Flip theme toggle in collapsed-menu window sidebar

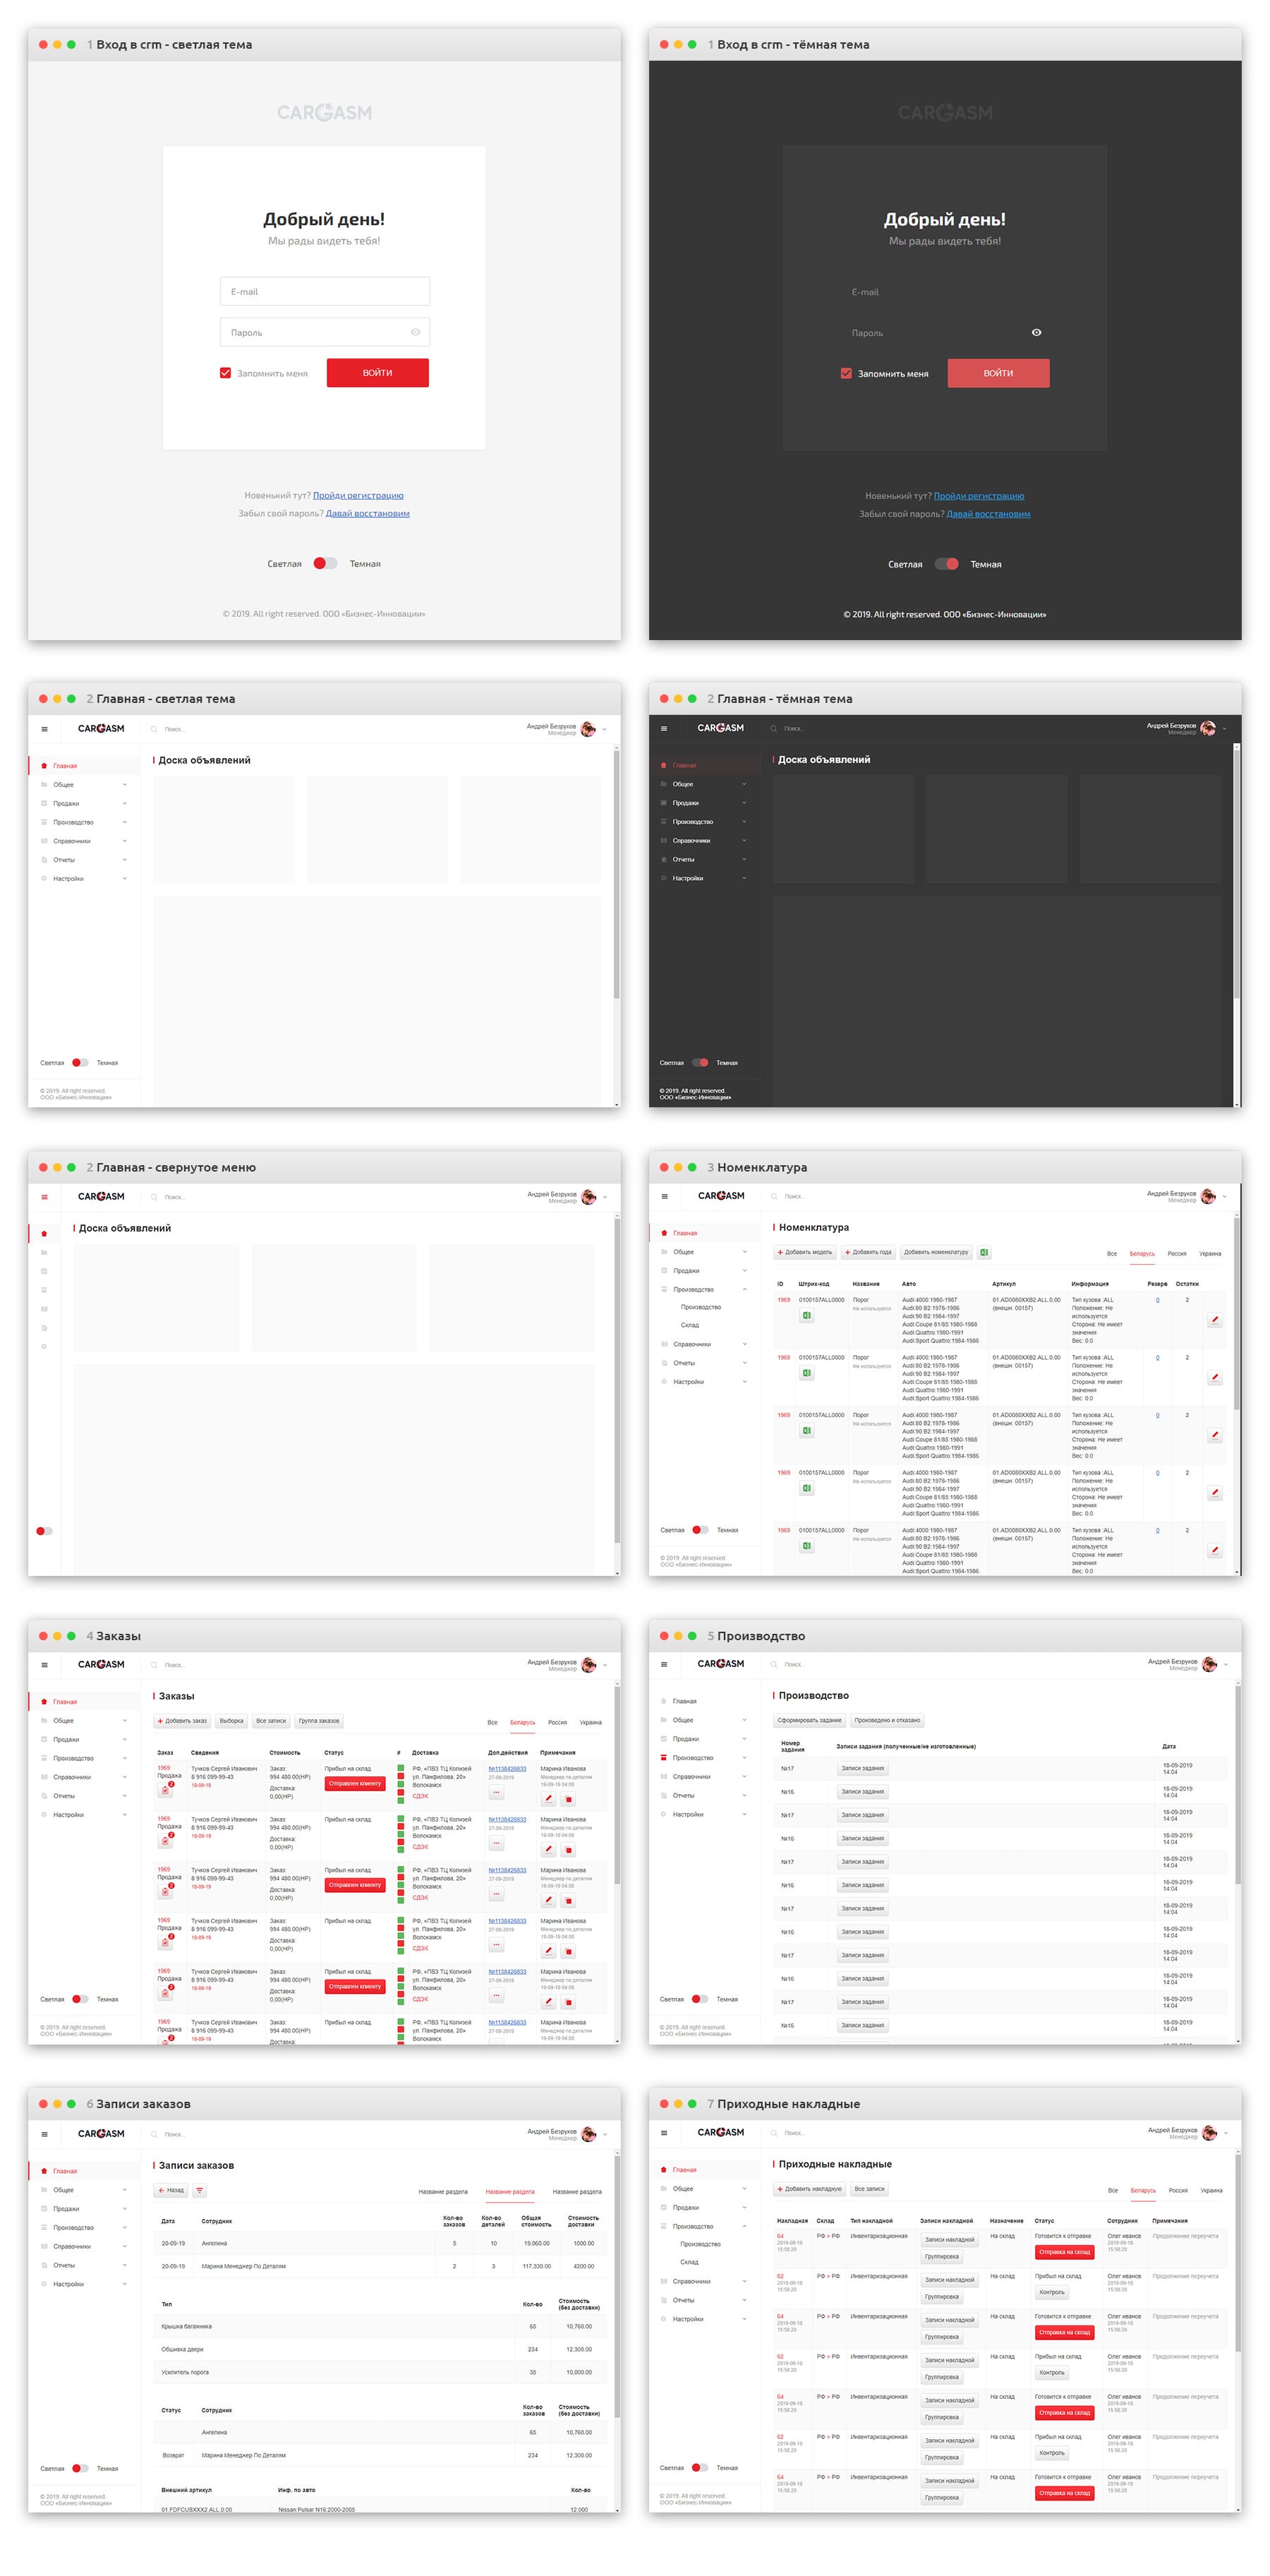(44, 1531)
